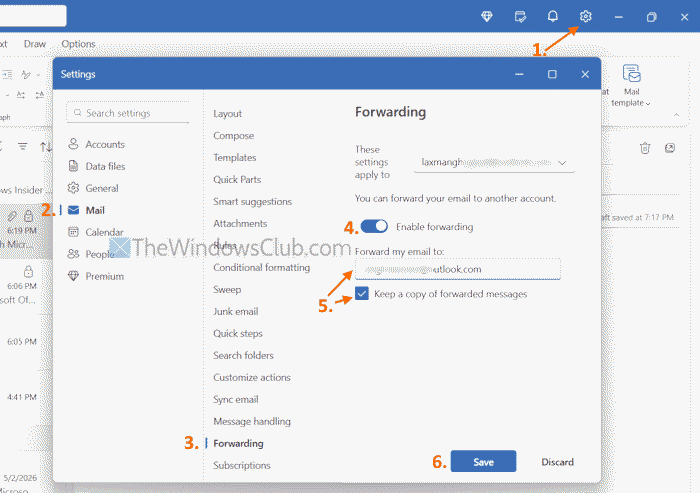Image resolution: width=700 pixels, height=493 pixels.
Task: Click the Search settings field
Action: click(x=128, y=113)
